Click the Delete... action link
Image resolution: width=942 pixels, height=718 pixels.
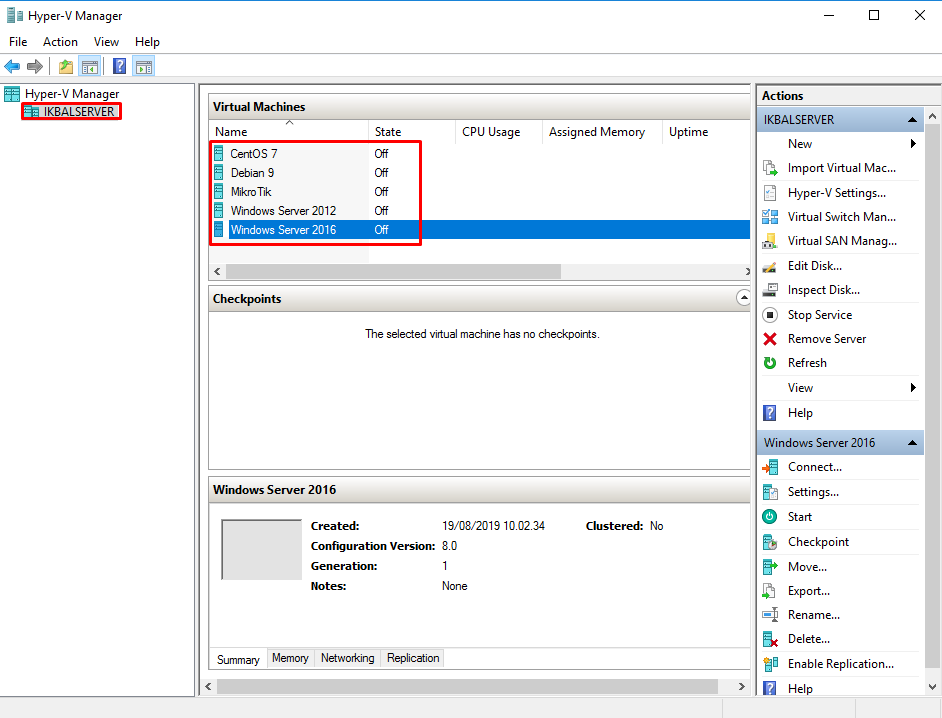[809, 639]
